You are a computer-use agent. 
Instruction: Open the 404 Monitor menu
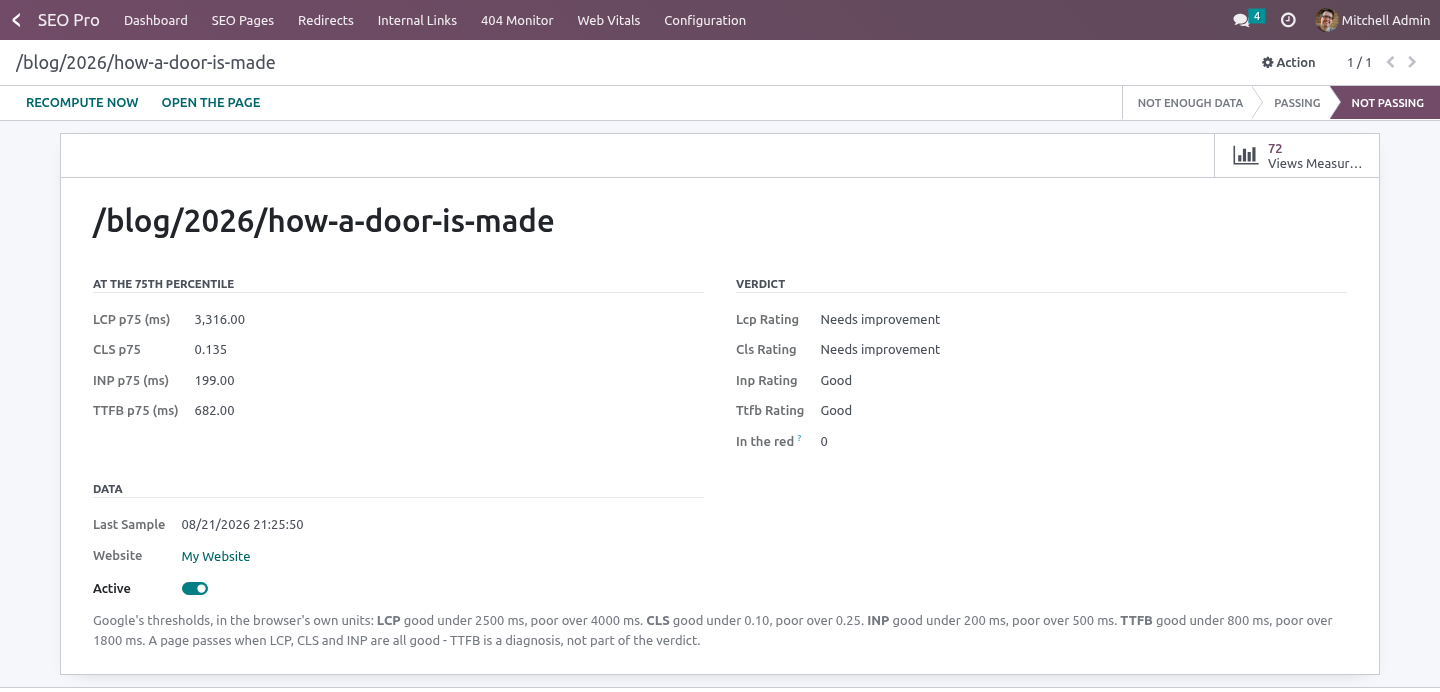(517, 20)
